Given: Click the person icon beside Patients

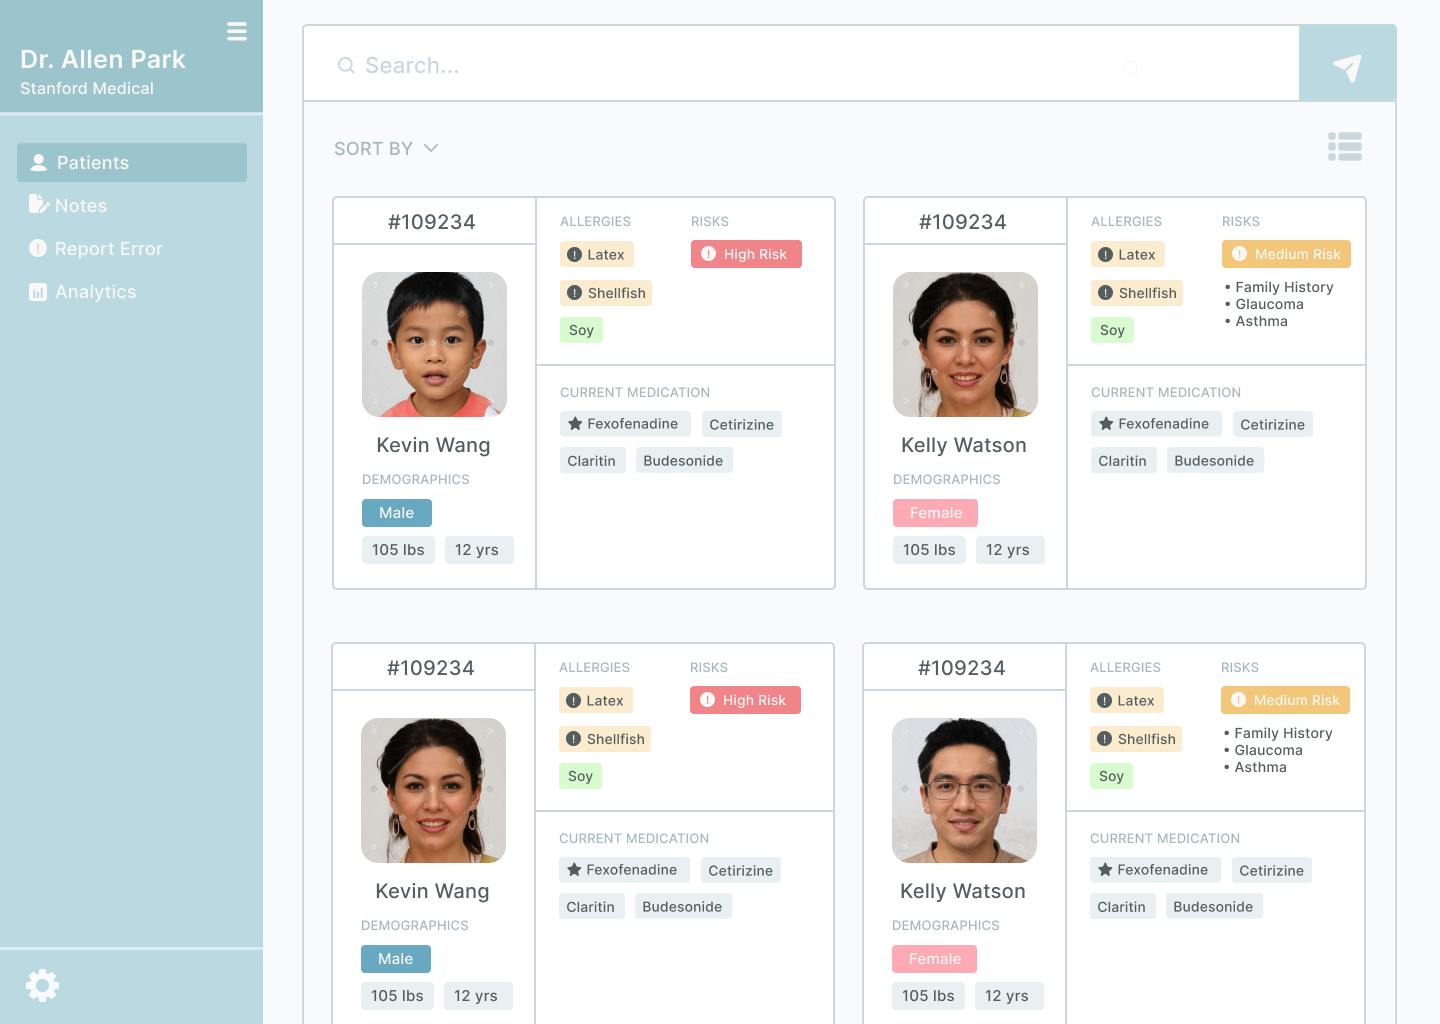Looking at the screenshot, I should click(39, 162).
